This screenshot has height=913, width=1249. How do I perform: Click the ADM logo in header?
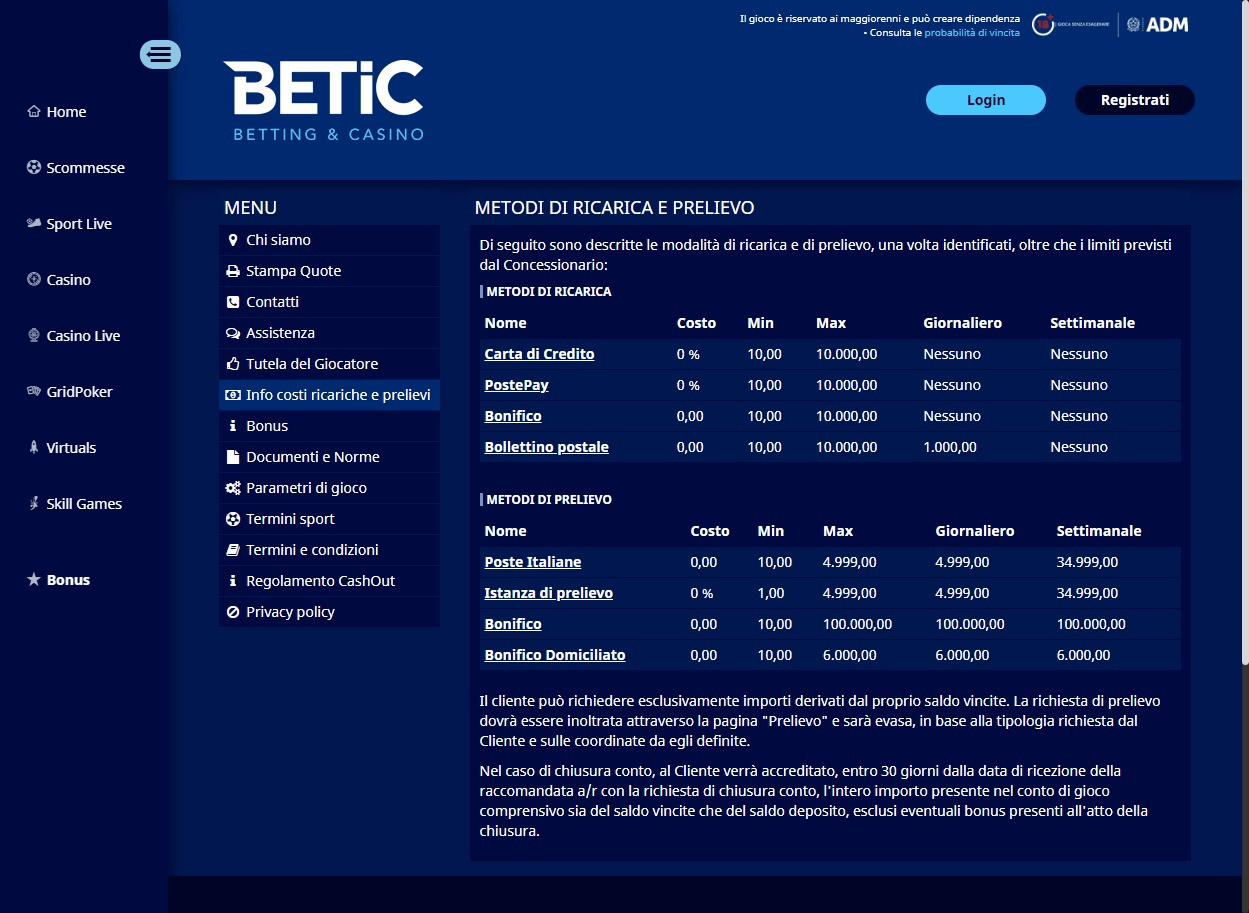click(x=1159, y=25)
